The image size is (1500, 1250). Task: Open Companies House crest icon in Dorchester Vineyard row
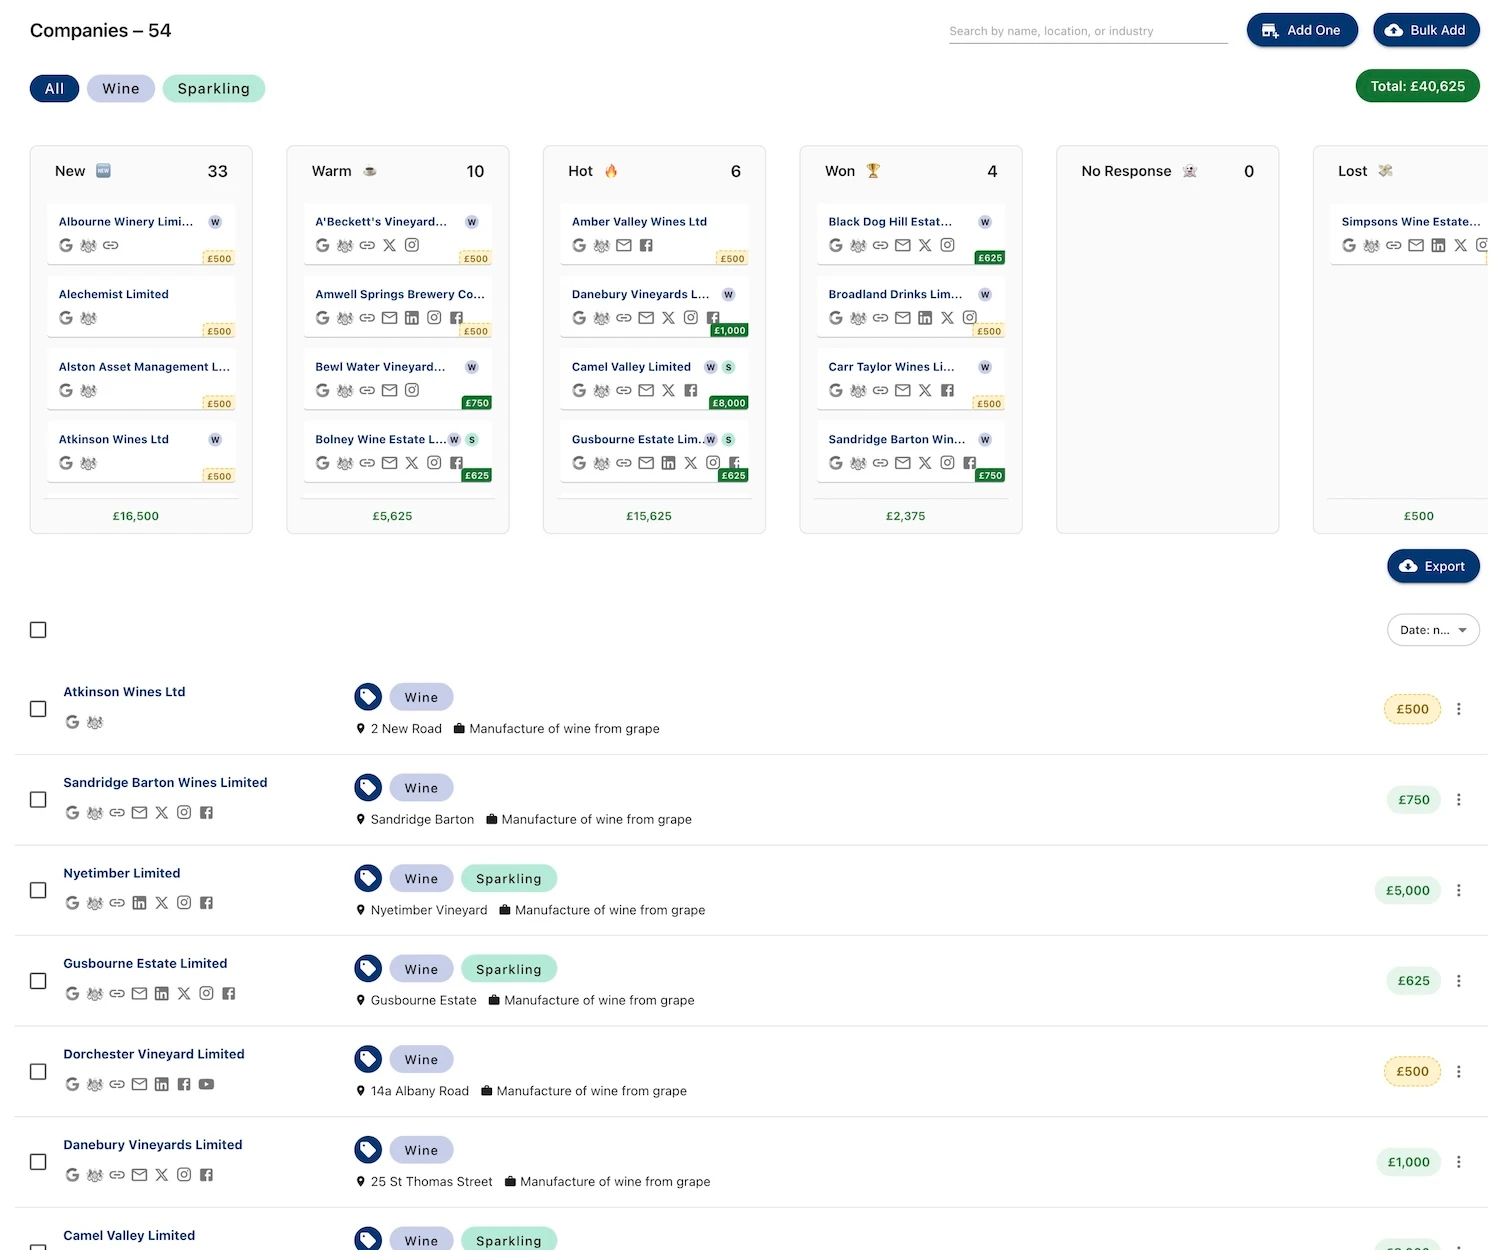pyautogui.click(x=95, y=1084)
